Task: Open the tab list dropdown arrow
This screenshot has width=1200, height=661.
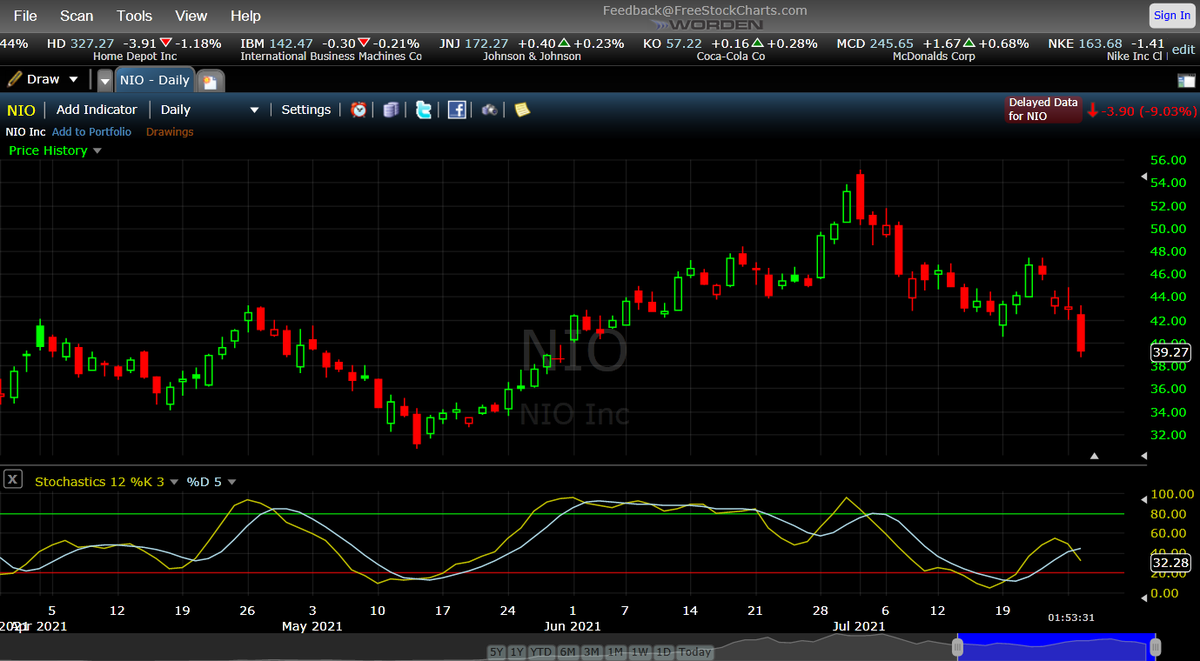Action: click(105, 81)
